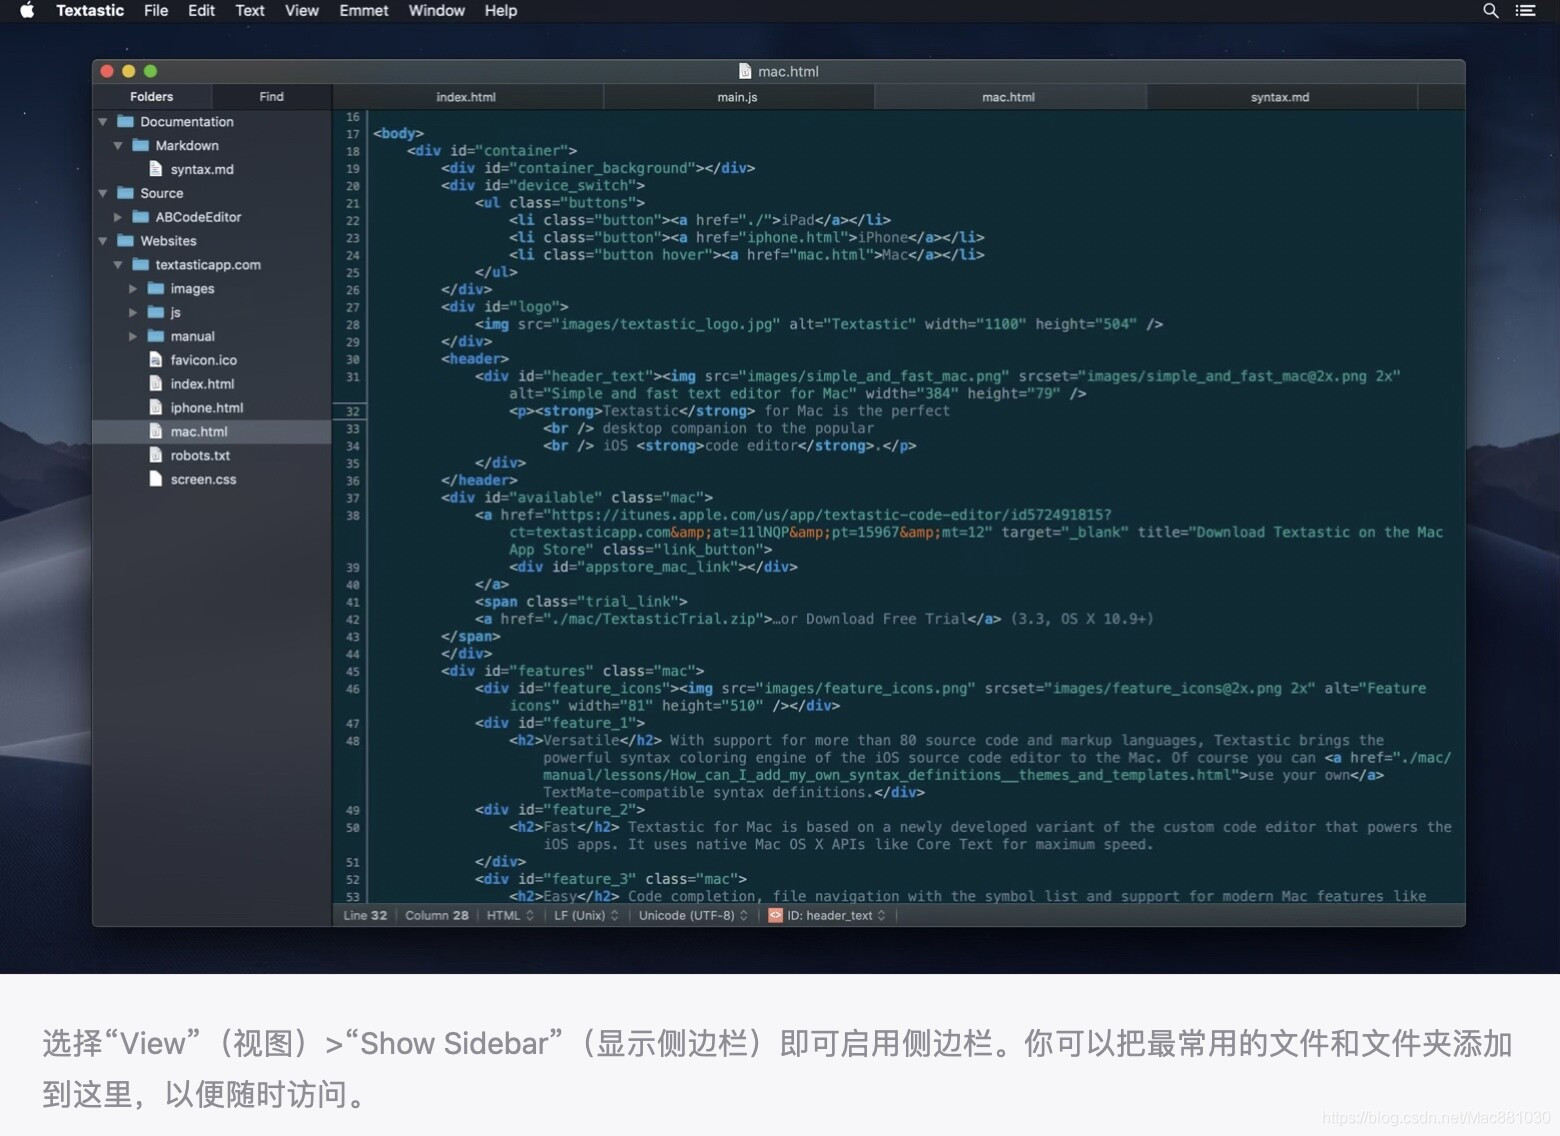Open the Apple menu icon
1560x1136 pixels.
coord(27,10)
